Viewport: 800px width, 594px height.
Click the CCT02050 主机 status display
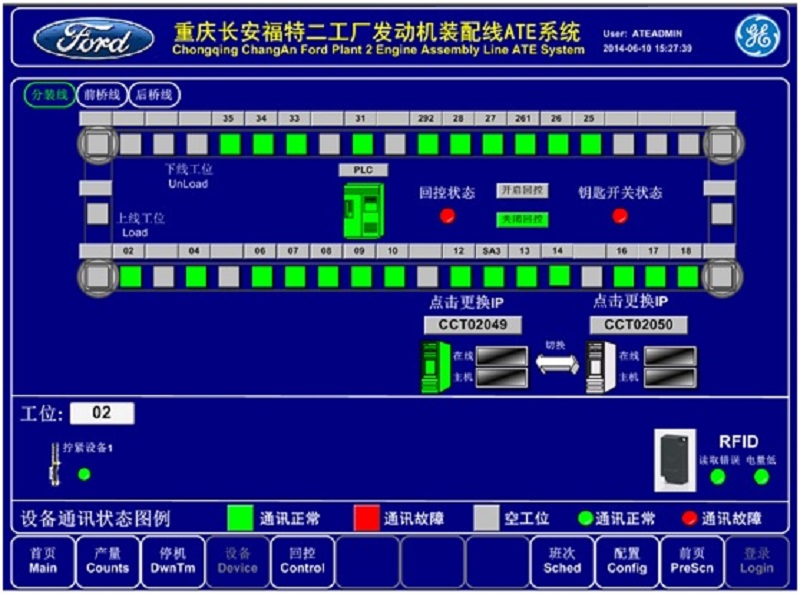pyautogui.click(x=670, y=378)
